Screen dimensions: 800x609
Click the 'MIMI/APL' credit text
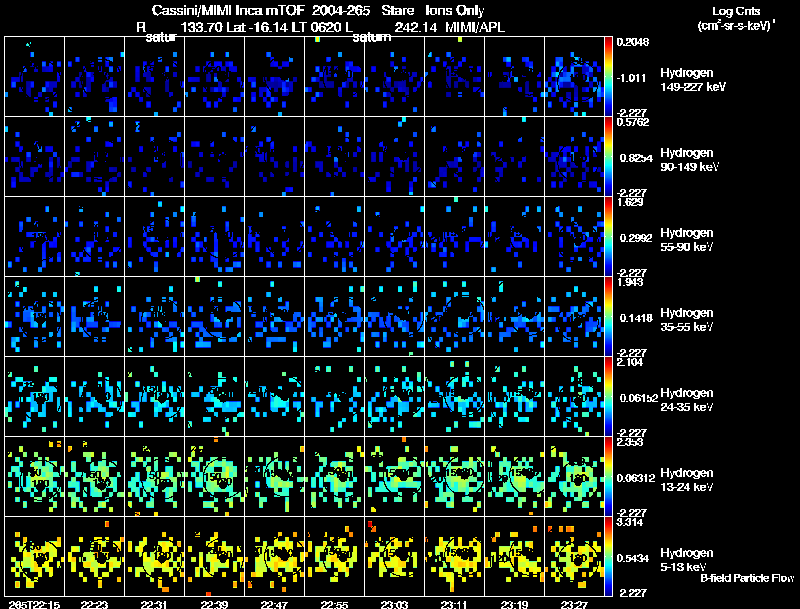click(x=474, y=27)
